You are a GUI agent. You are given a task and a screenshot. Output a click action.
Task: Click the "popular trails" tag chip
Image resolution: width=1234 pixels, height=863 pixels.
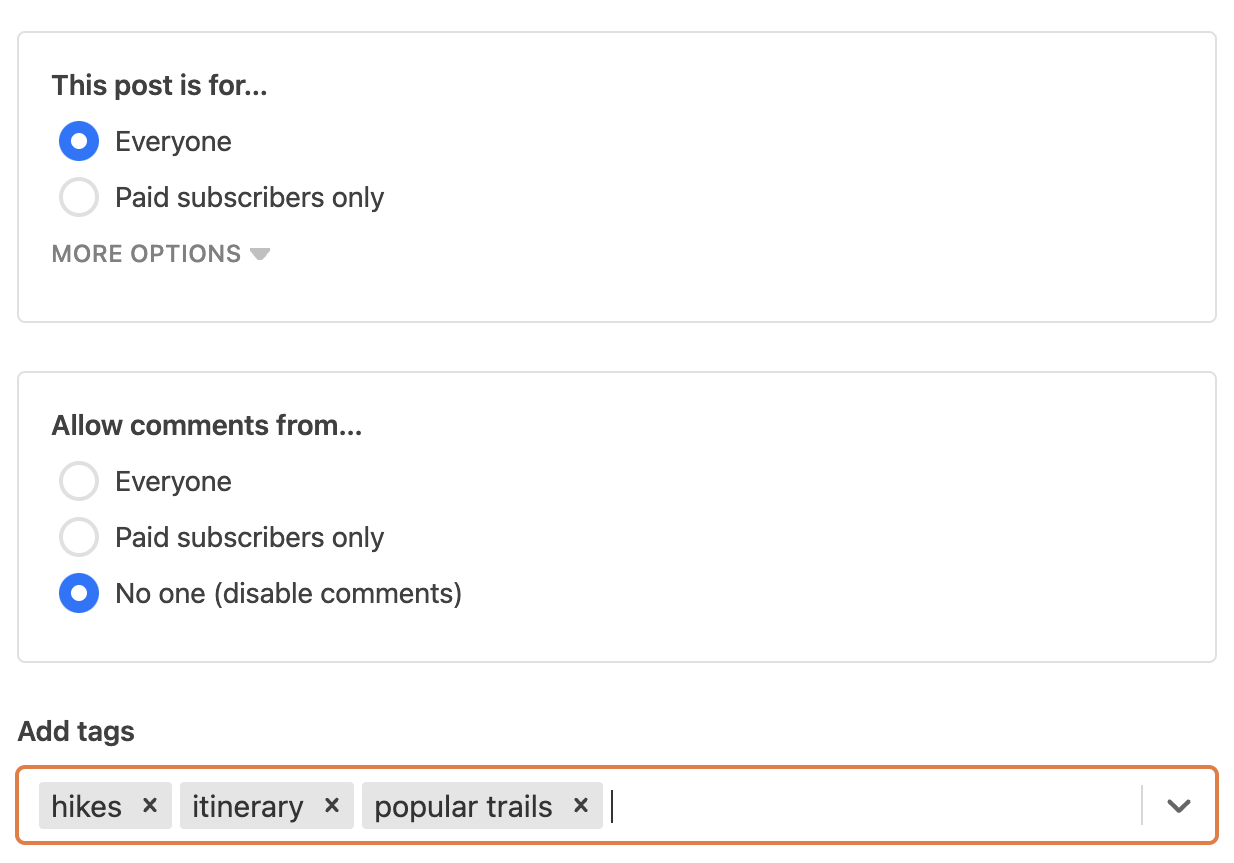[x=463, y=805]
